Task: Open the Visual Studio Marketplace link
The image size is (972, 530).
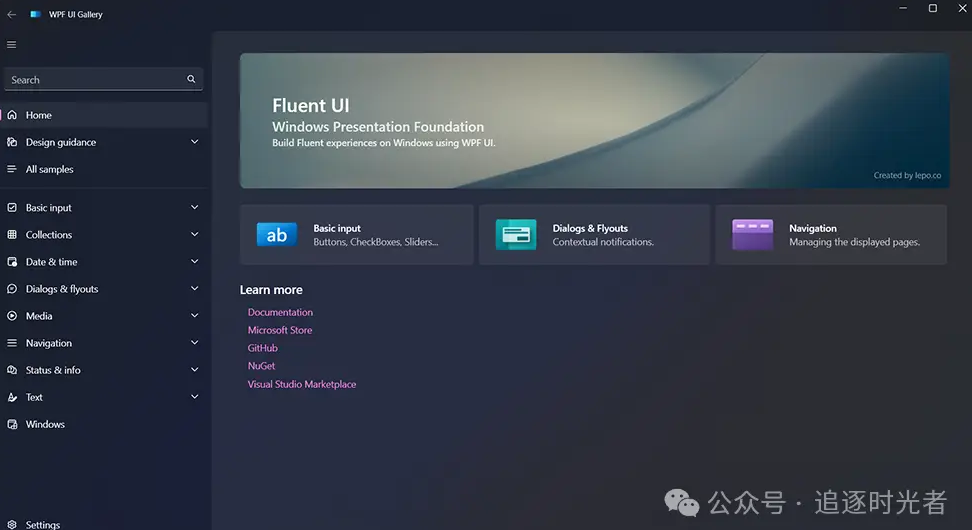Action: 302,384
